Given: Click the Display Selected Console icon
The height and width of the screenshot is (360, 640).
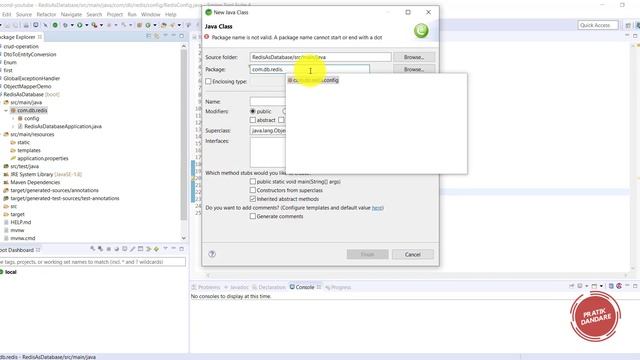Looking at the screenshot, I should (580, 286).
